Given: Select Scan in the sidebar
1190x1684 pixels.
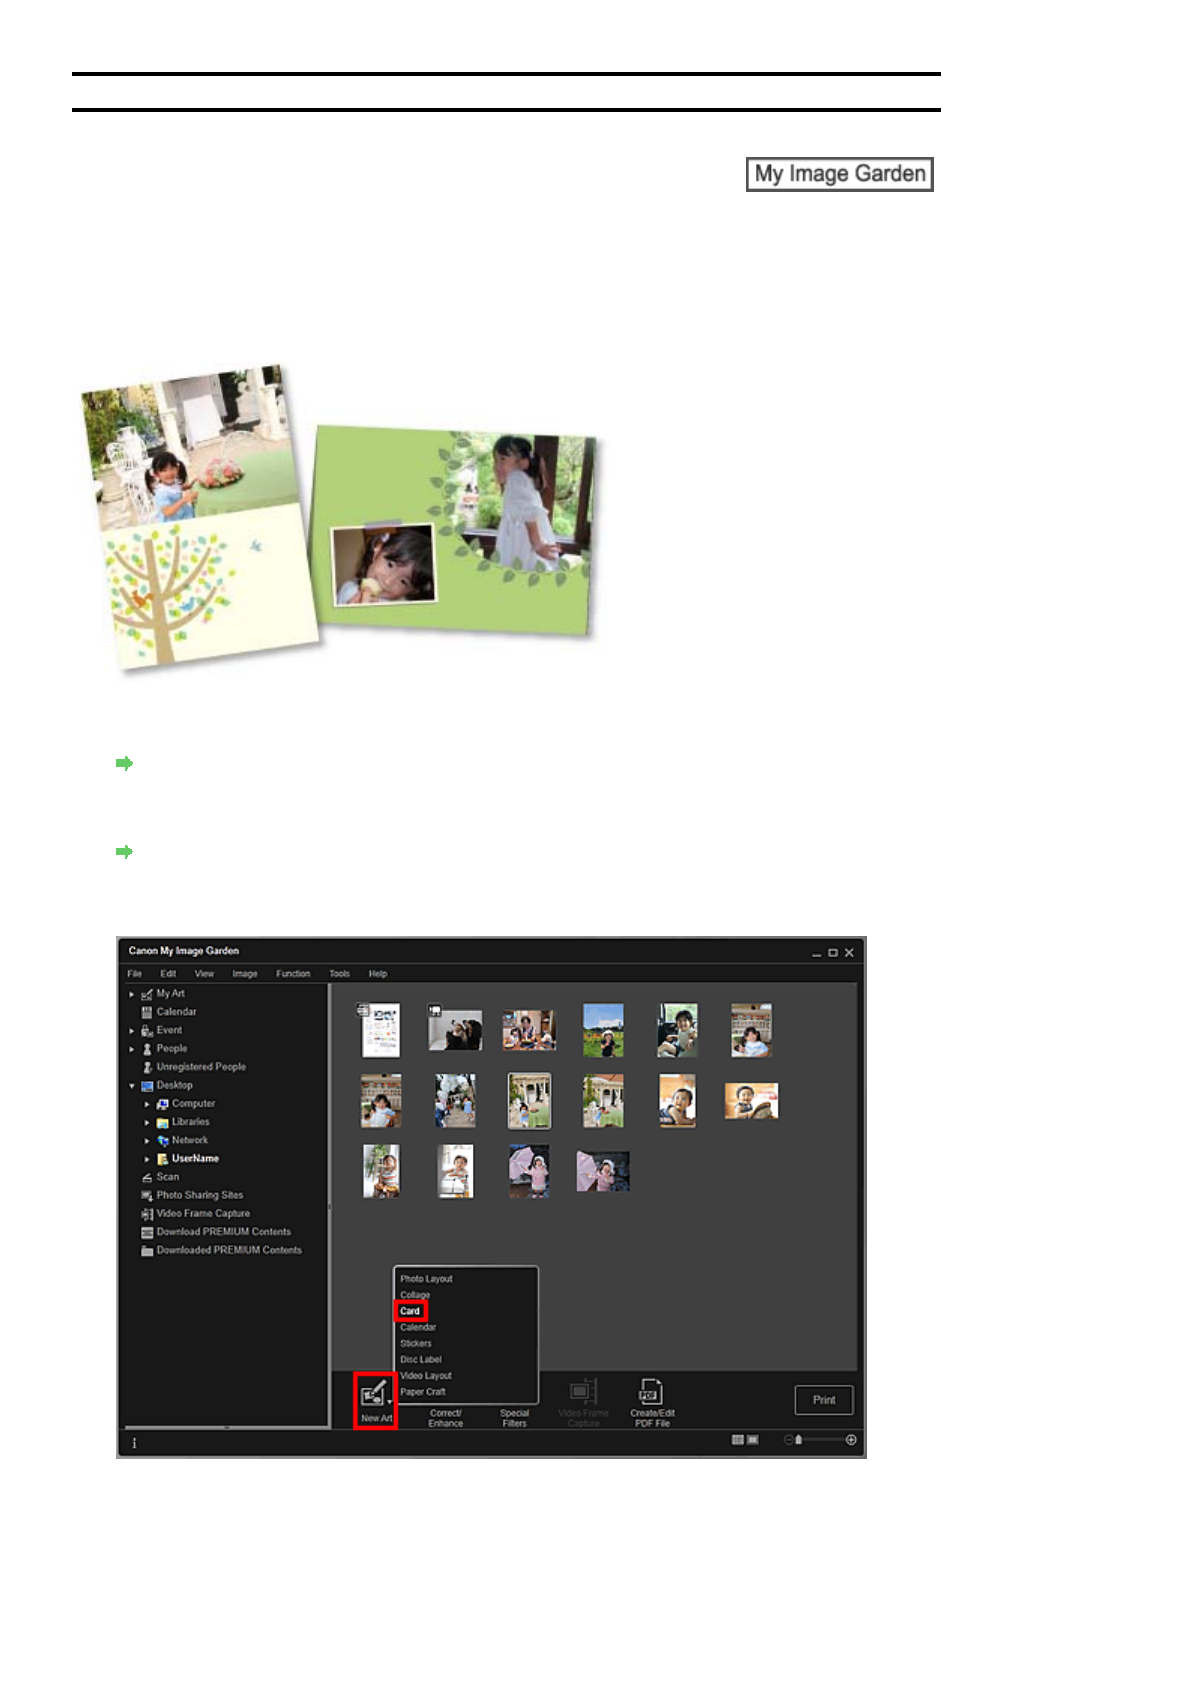Looking at the screenshot, I should [x=167, y=1177].
